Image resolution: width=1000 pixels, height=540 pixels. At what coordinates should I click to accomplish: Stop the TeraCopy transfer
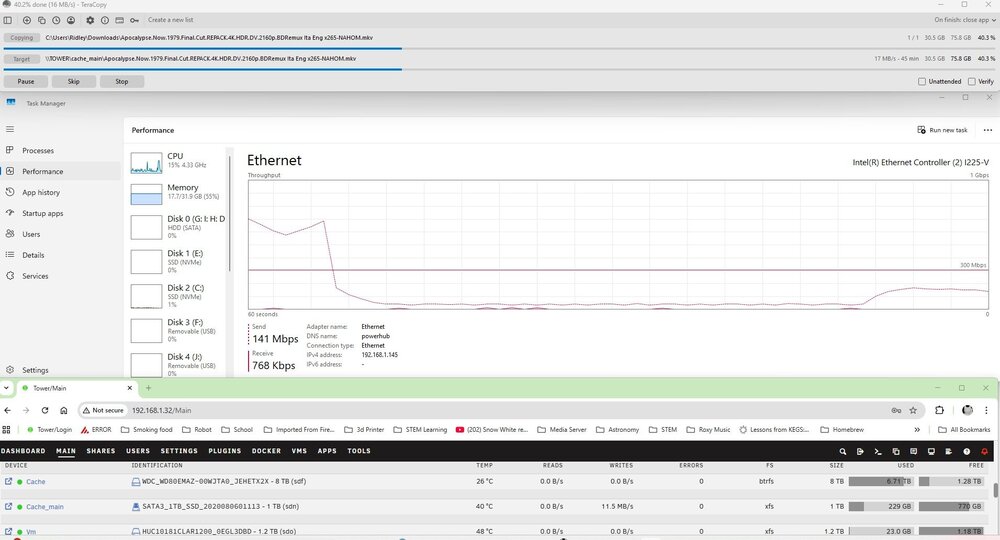122,82
